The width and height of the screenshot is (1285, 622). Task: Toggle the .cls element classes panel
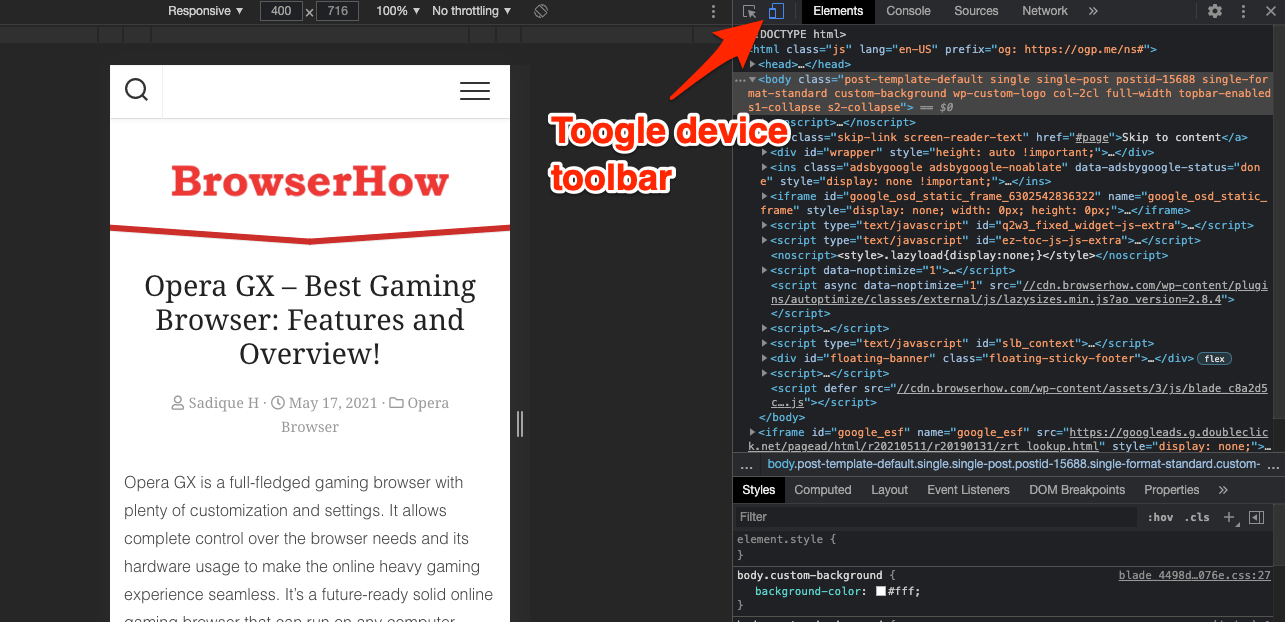[x=1196, y=517]
